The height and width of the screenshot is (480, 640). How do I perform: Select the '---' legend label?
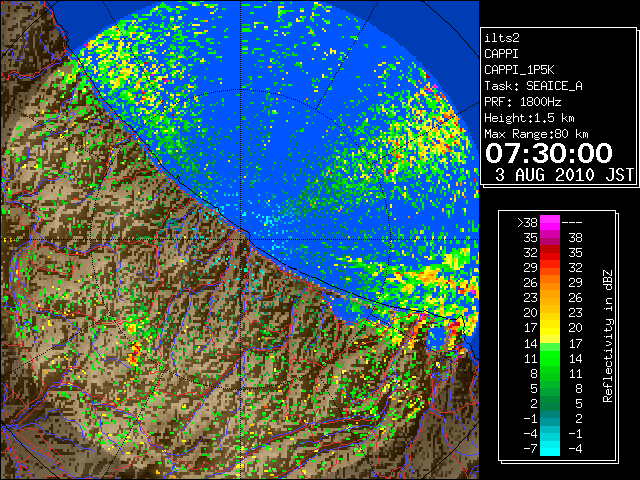coord(572,223)
